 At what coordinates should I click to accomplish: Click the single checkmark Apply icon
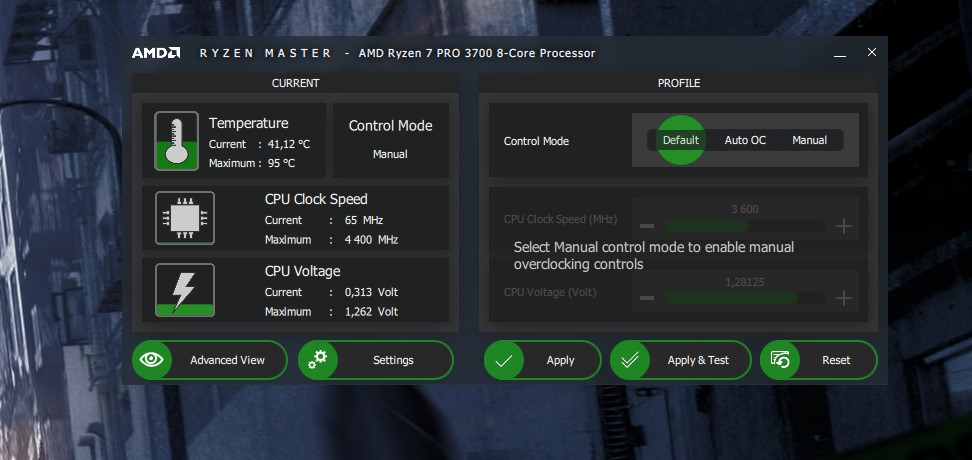click(x=504, y=360)
